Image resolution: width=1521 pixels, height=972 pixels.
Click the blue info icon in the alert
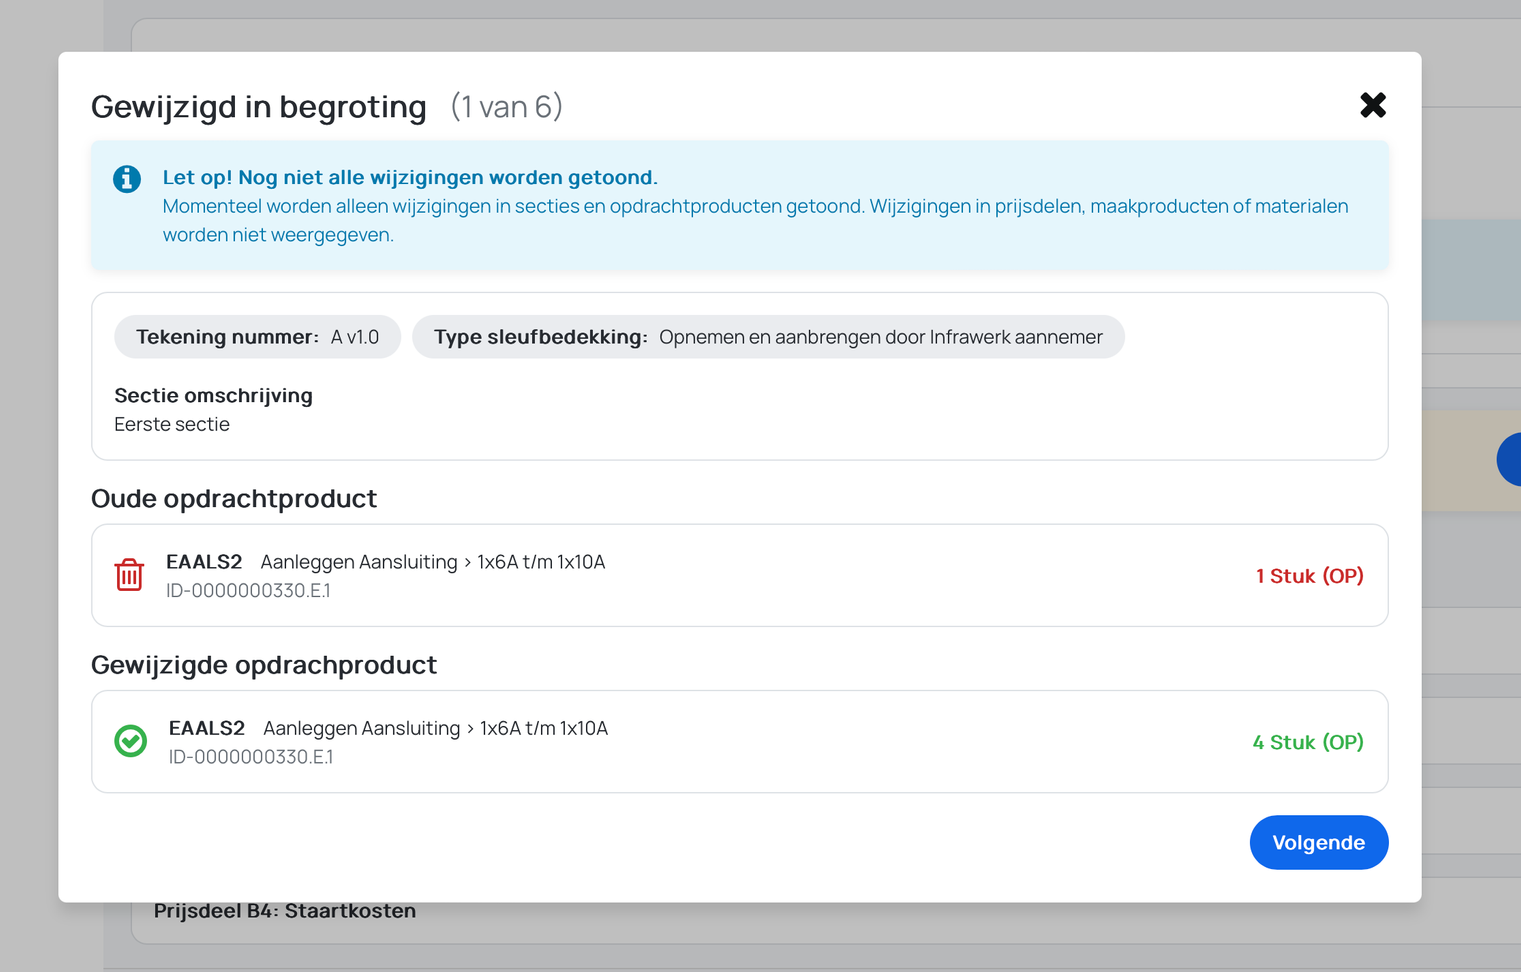(x=127, y=179)
